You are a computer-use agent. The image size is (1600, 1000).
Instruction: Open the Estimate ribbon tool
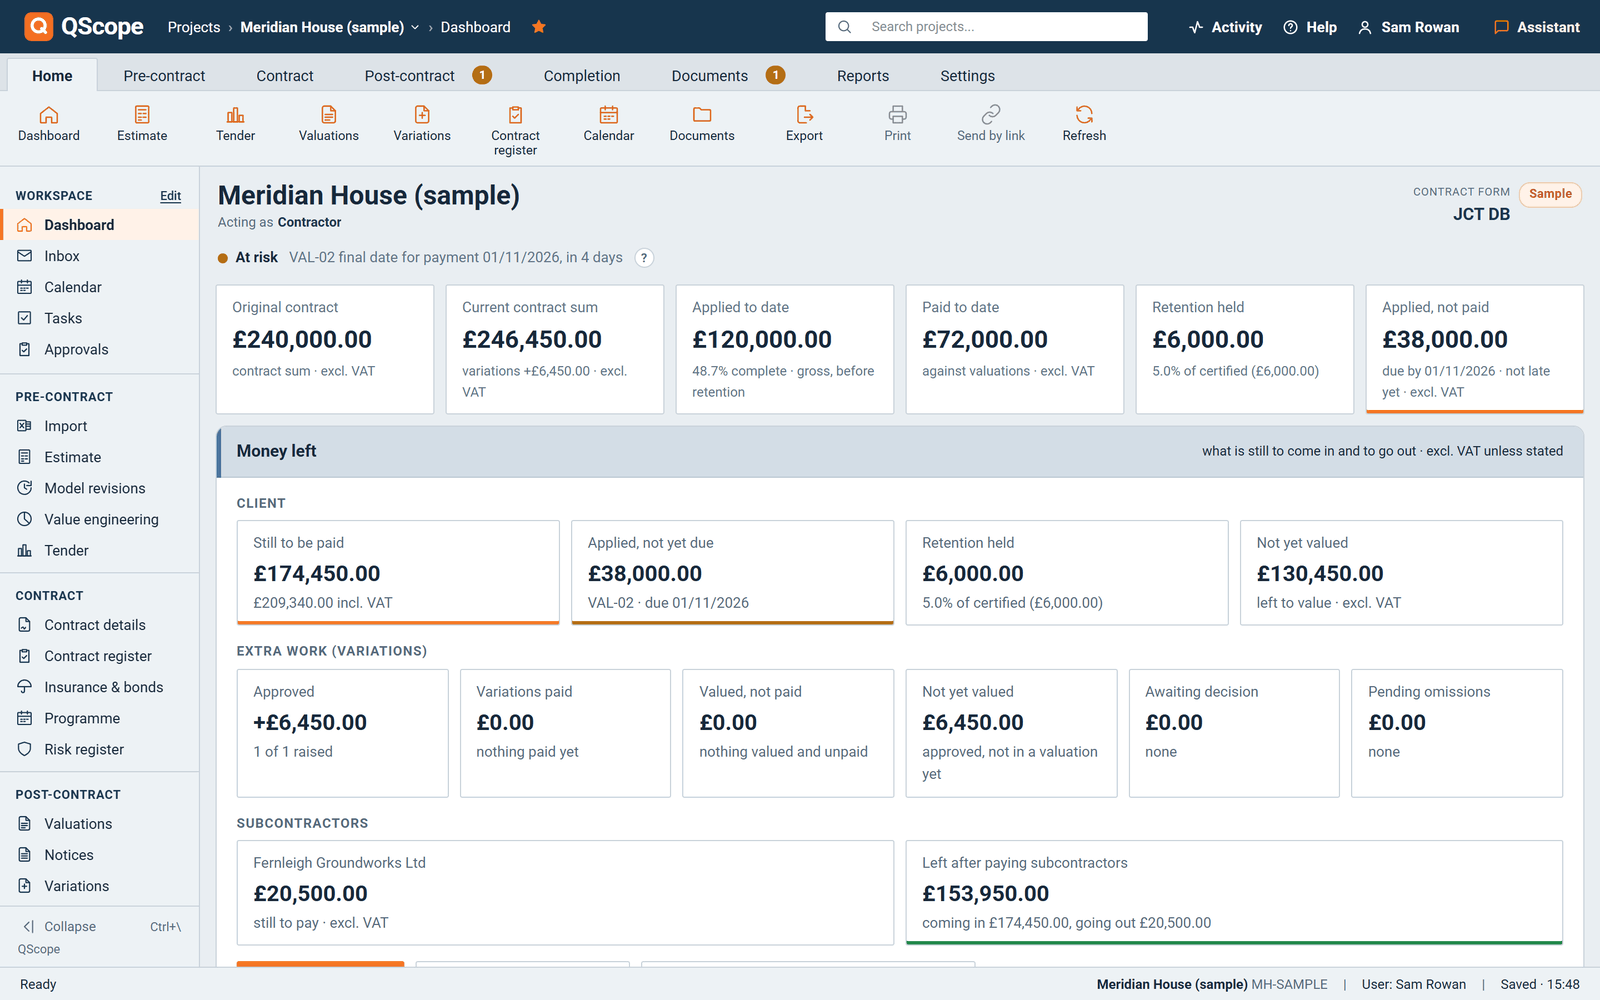pos(142,124)
